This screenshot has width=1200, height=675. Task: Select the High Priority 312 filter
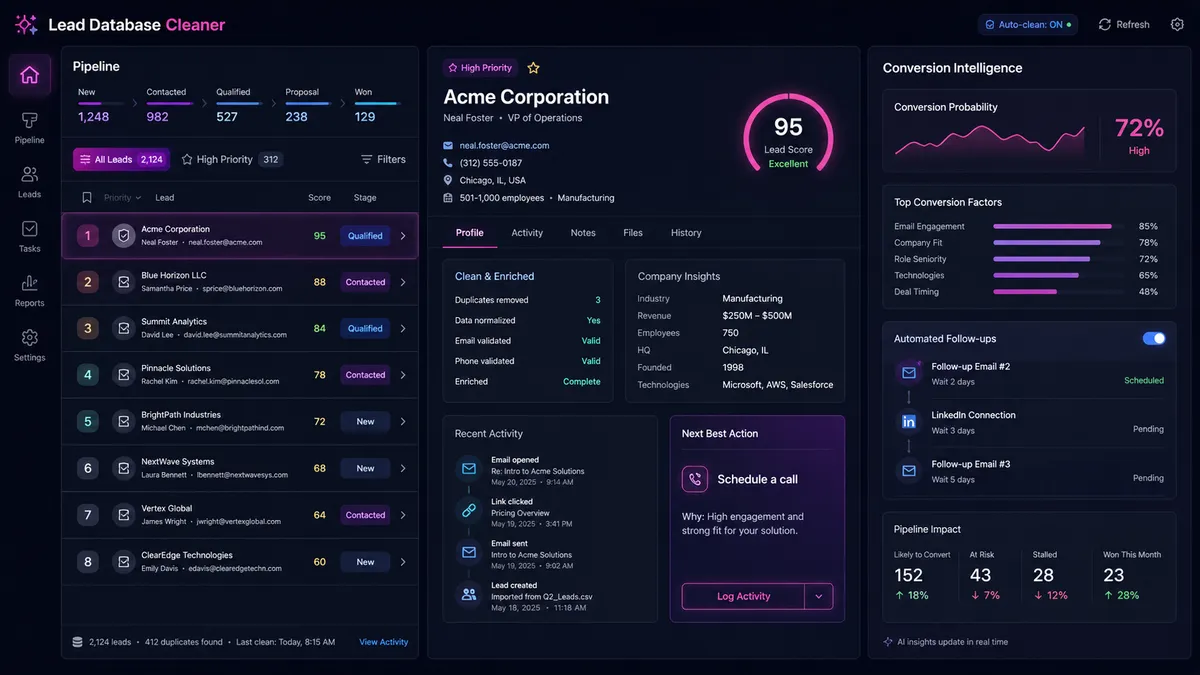(x=231, y=159)
